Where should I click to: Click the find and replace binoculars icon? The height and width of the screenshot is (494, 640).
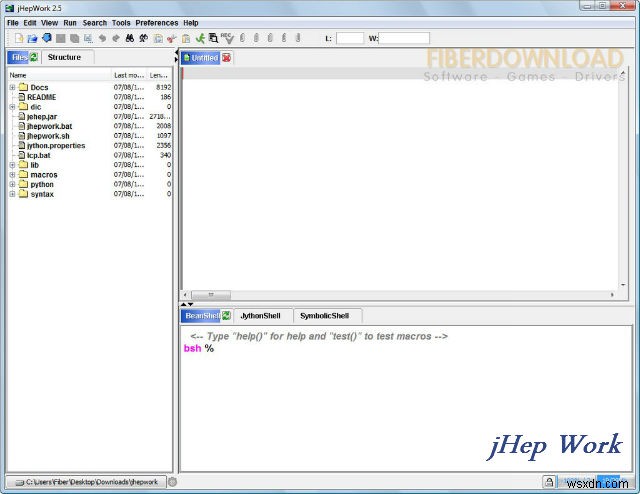coord(144,38)
